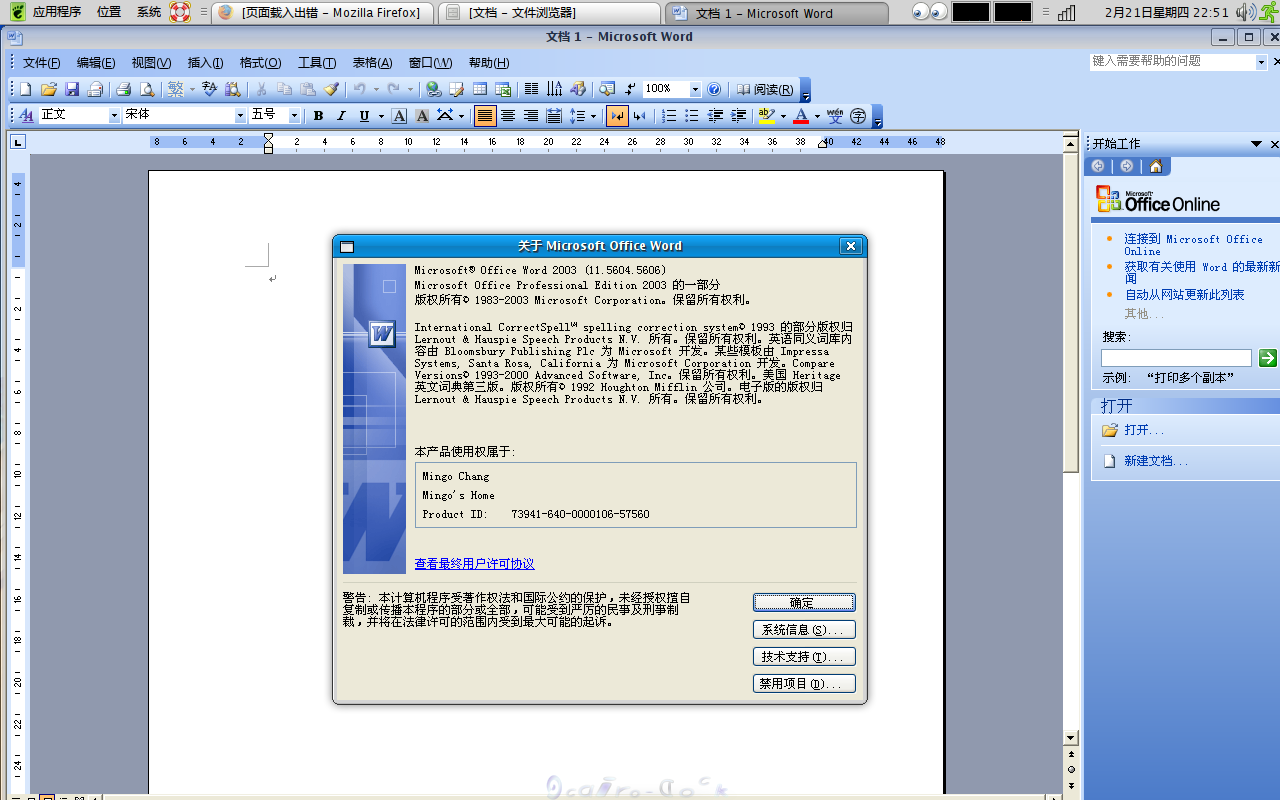Click the blue Help question-mark icon
Viewport: 1280px width, 800px height.
click(x=714, y=89)
